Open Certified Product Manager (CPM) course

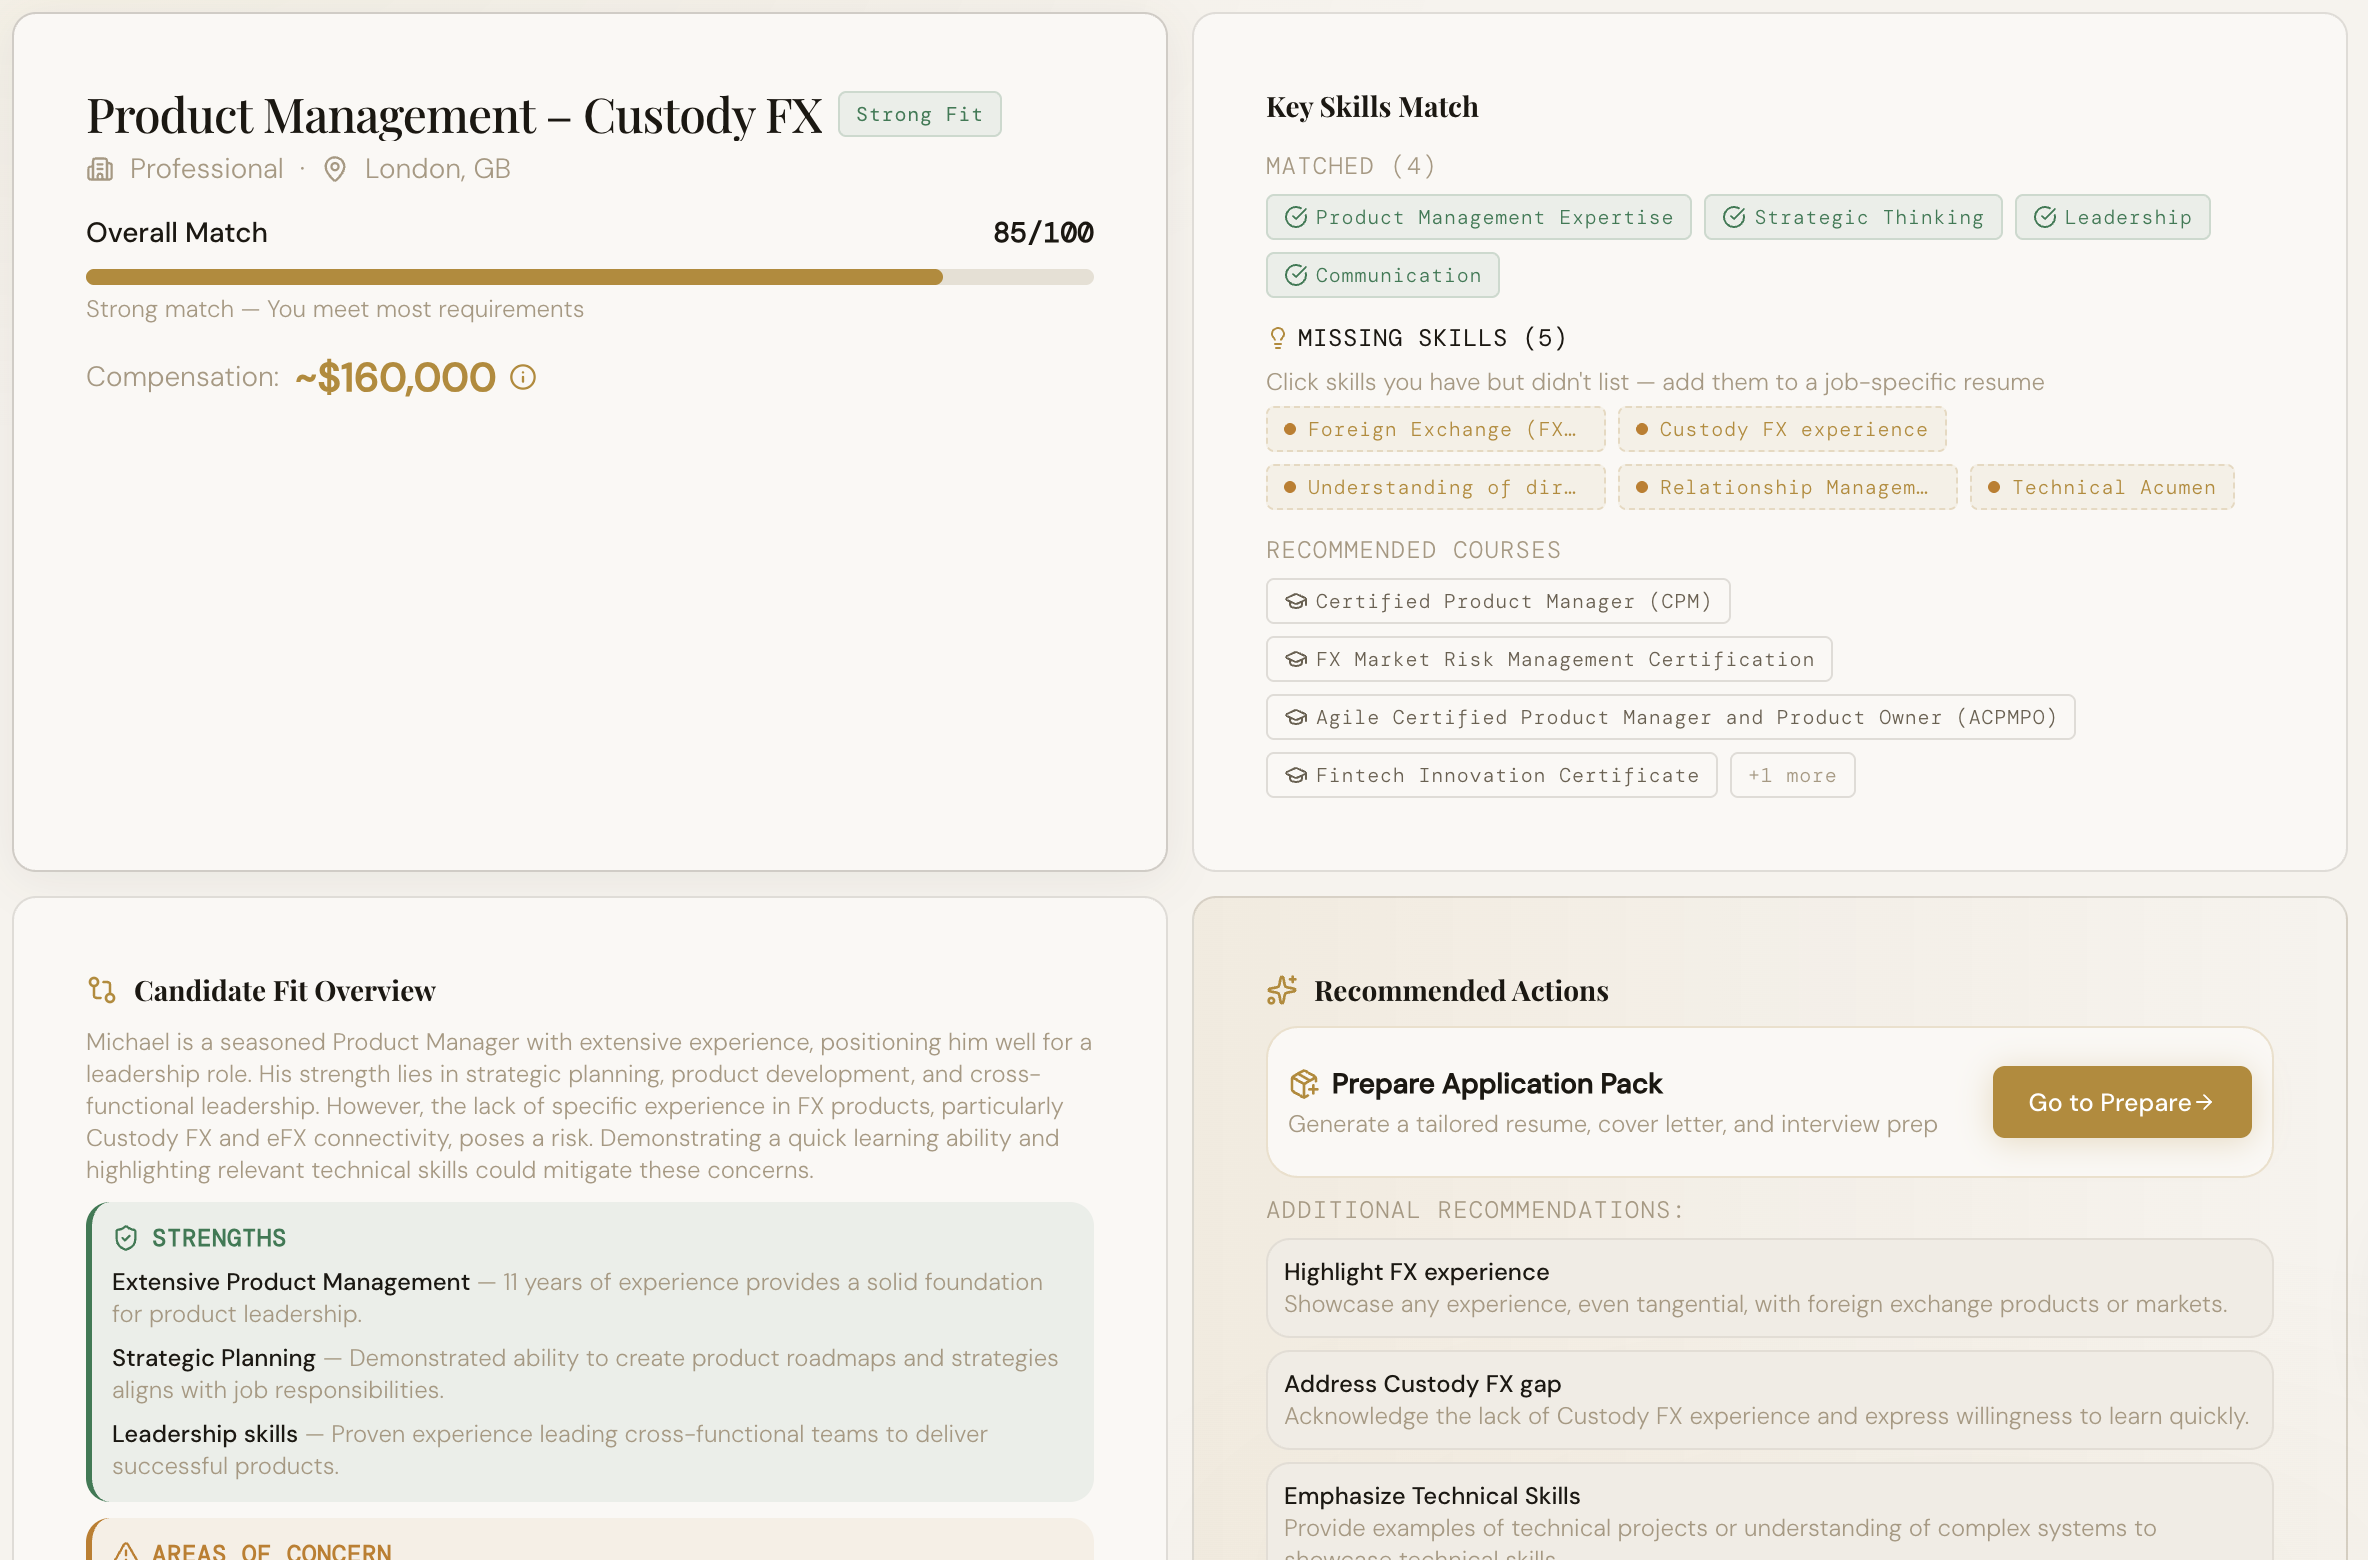point(1498,601)
